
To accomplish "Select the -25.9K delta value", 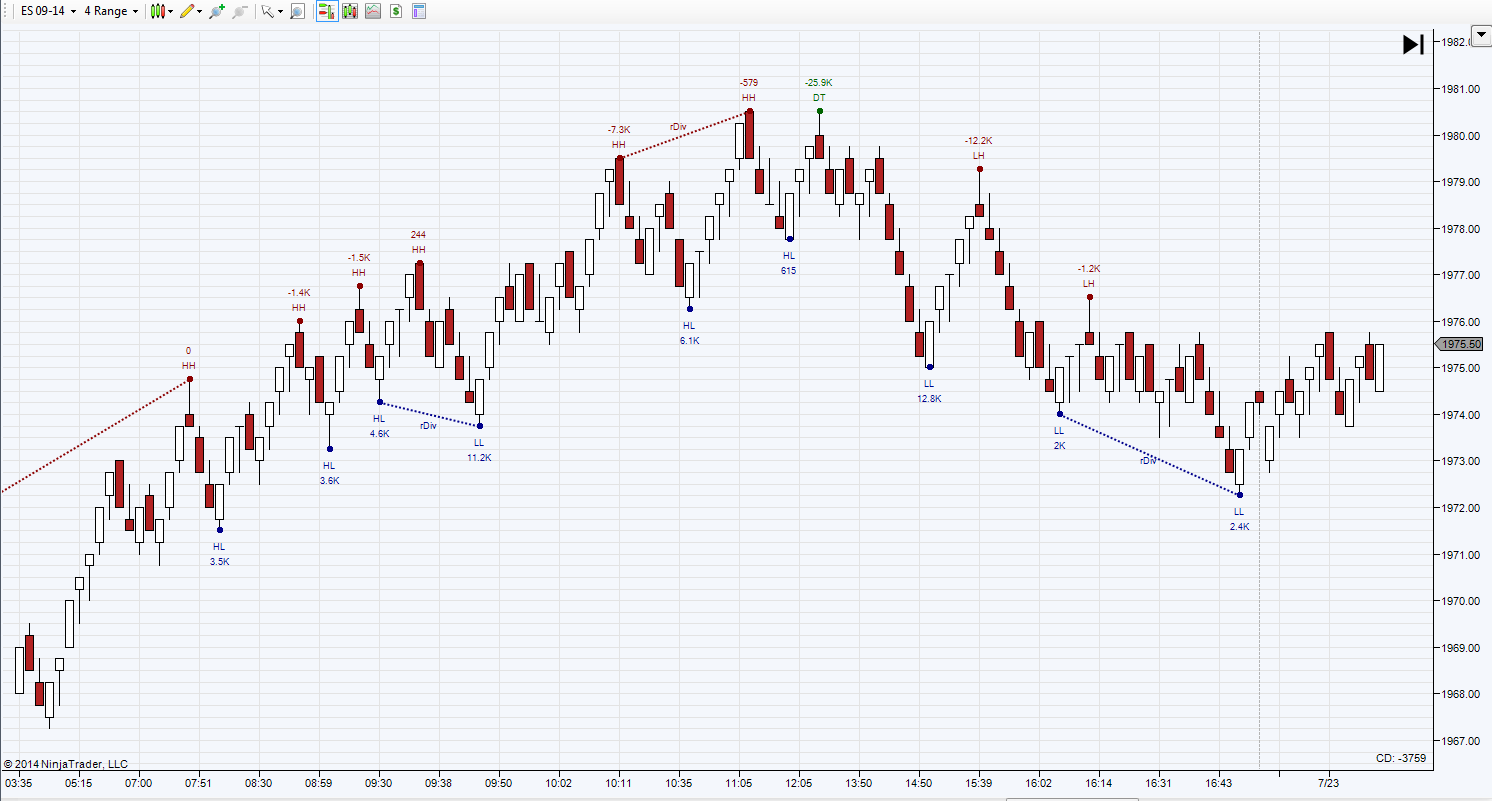I will (x=819, y=82).
